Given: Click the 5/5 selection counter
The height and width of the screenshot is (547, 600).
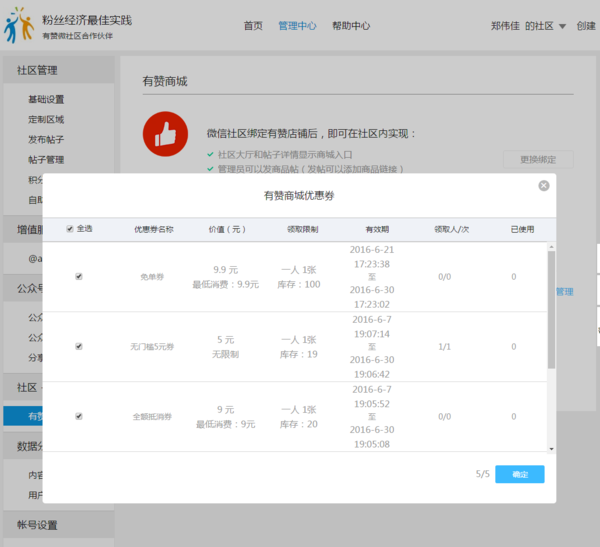Looking at the screenshot, I should point(483,474).
